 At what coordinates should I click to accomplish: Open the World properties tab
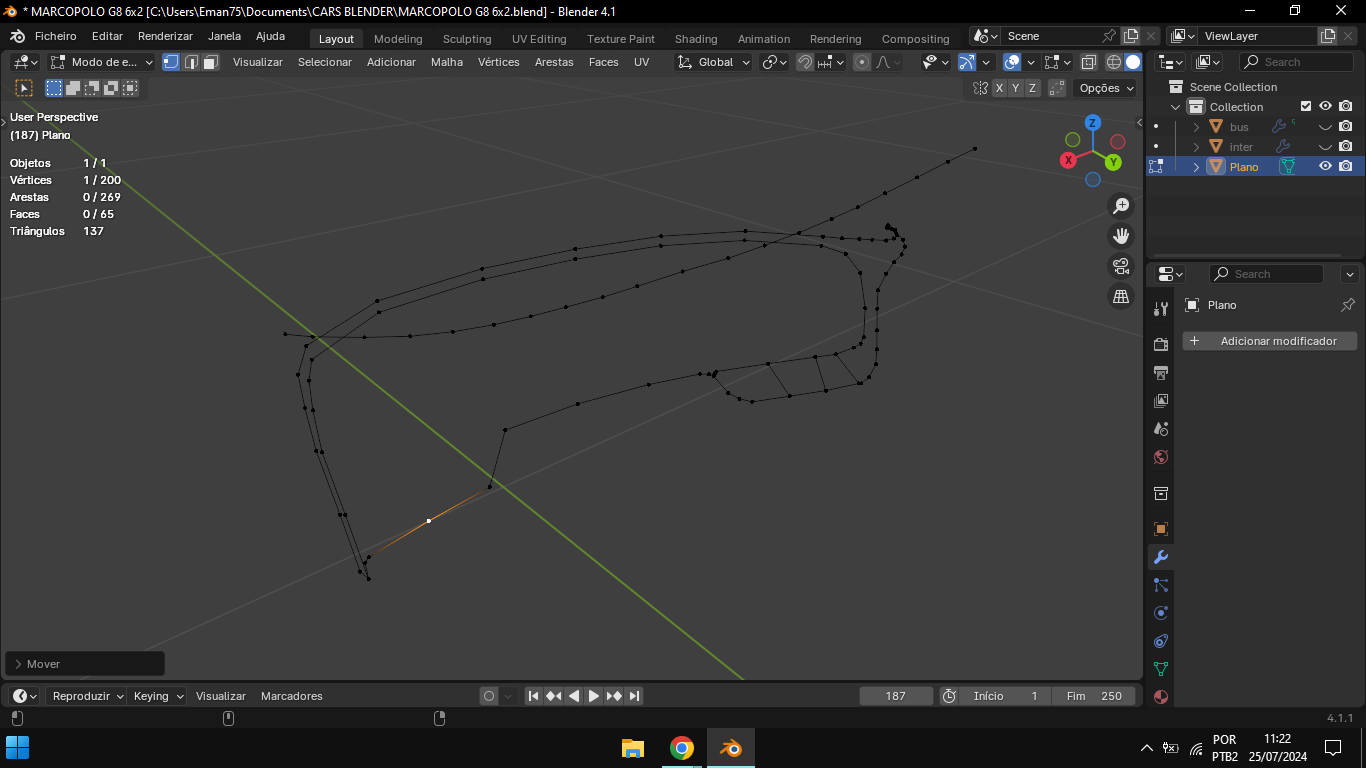1161,457
